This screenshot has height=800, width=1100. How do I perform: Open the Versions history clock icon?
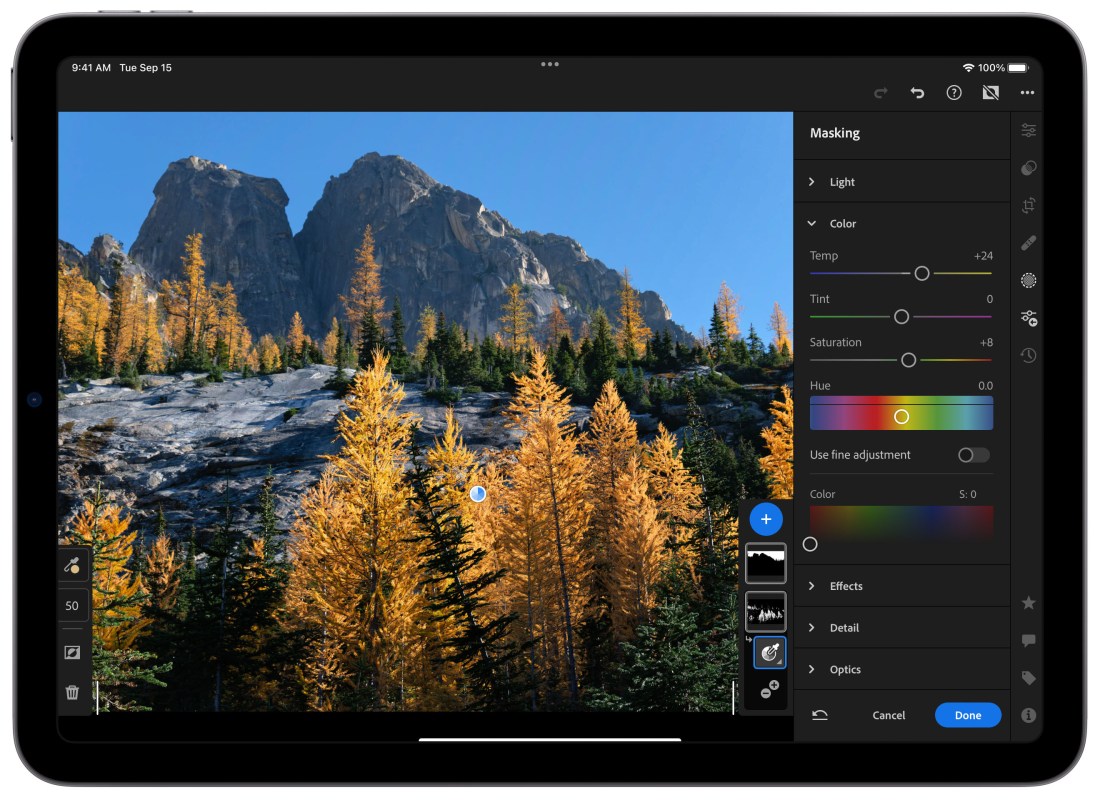1028,355
